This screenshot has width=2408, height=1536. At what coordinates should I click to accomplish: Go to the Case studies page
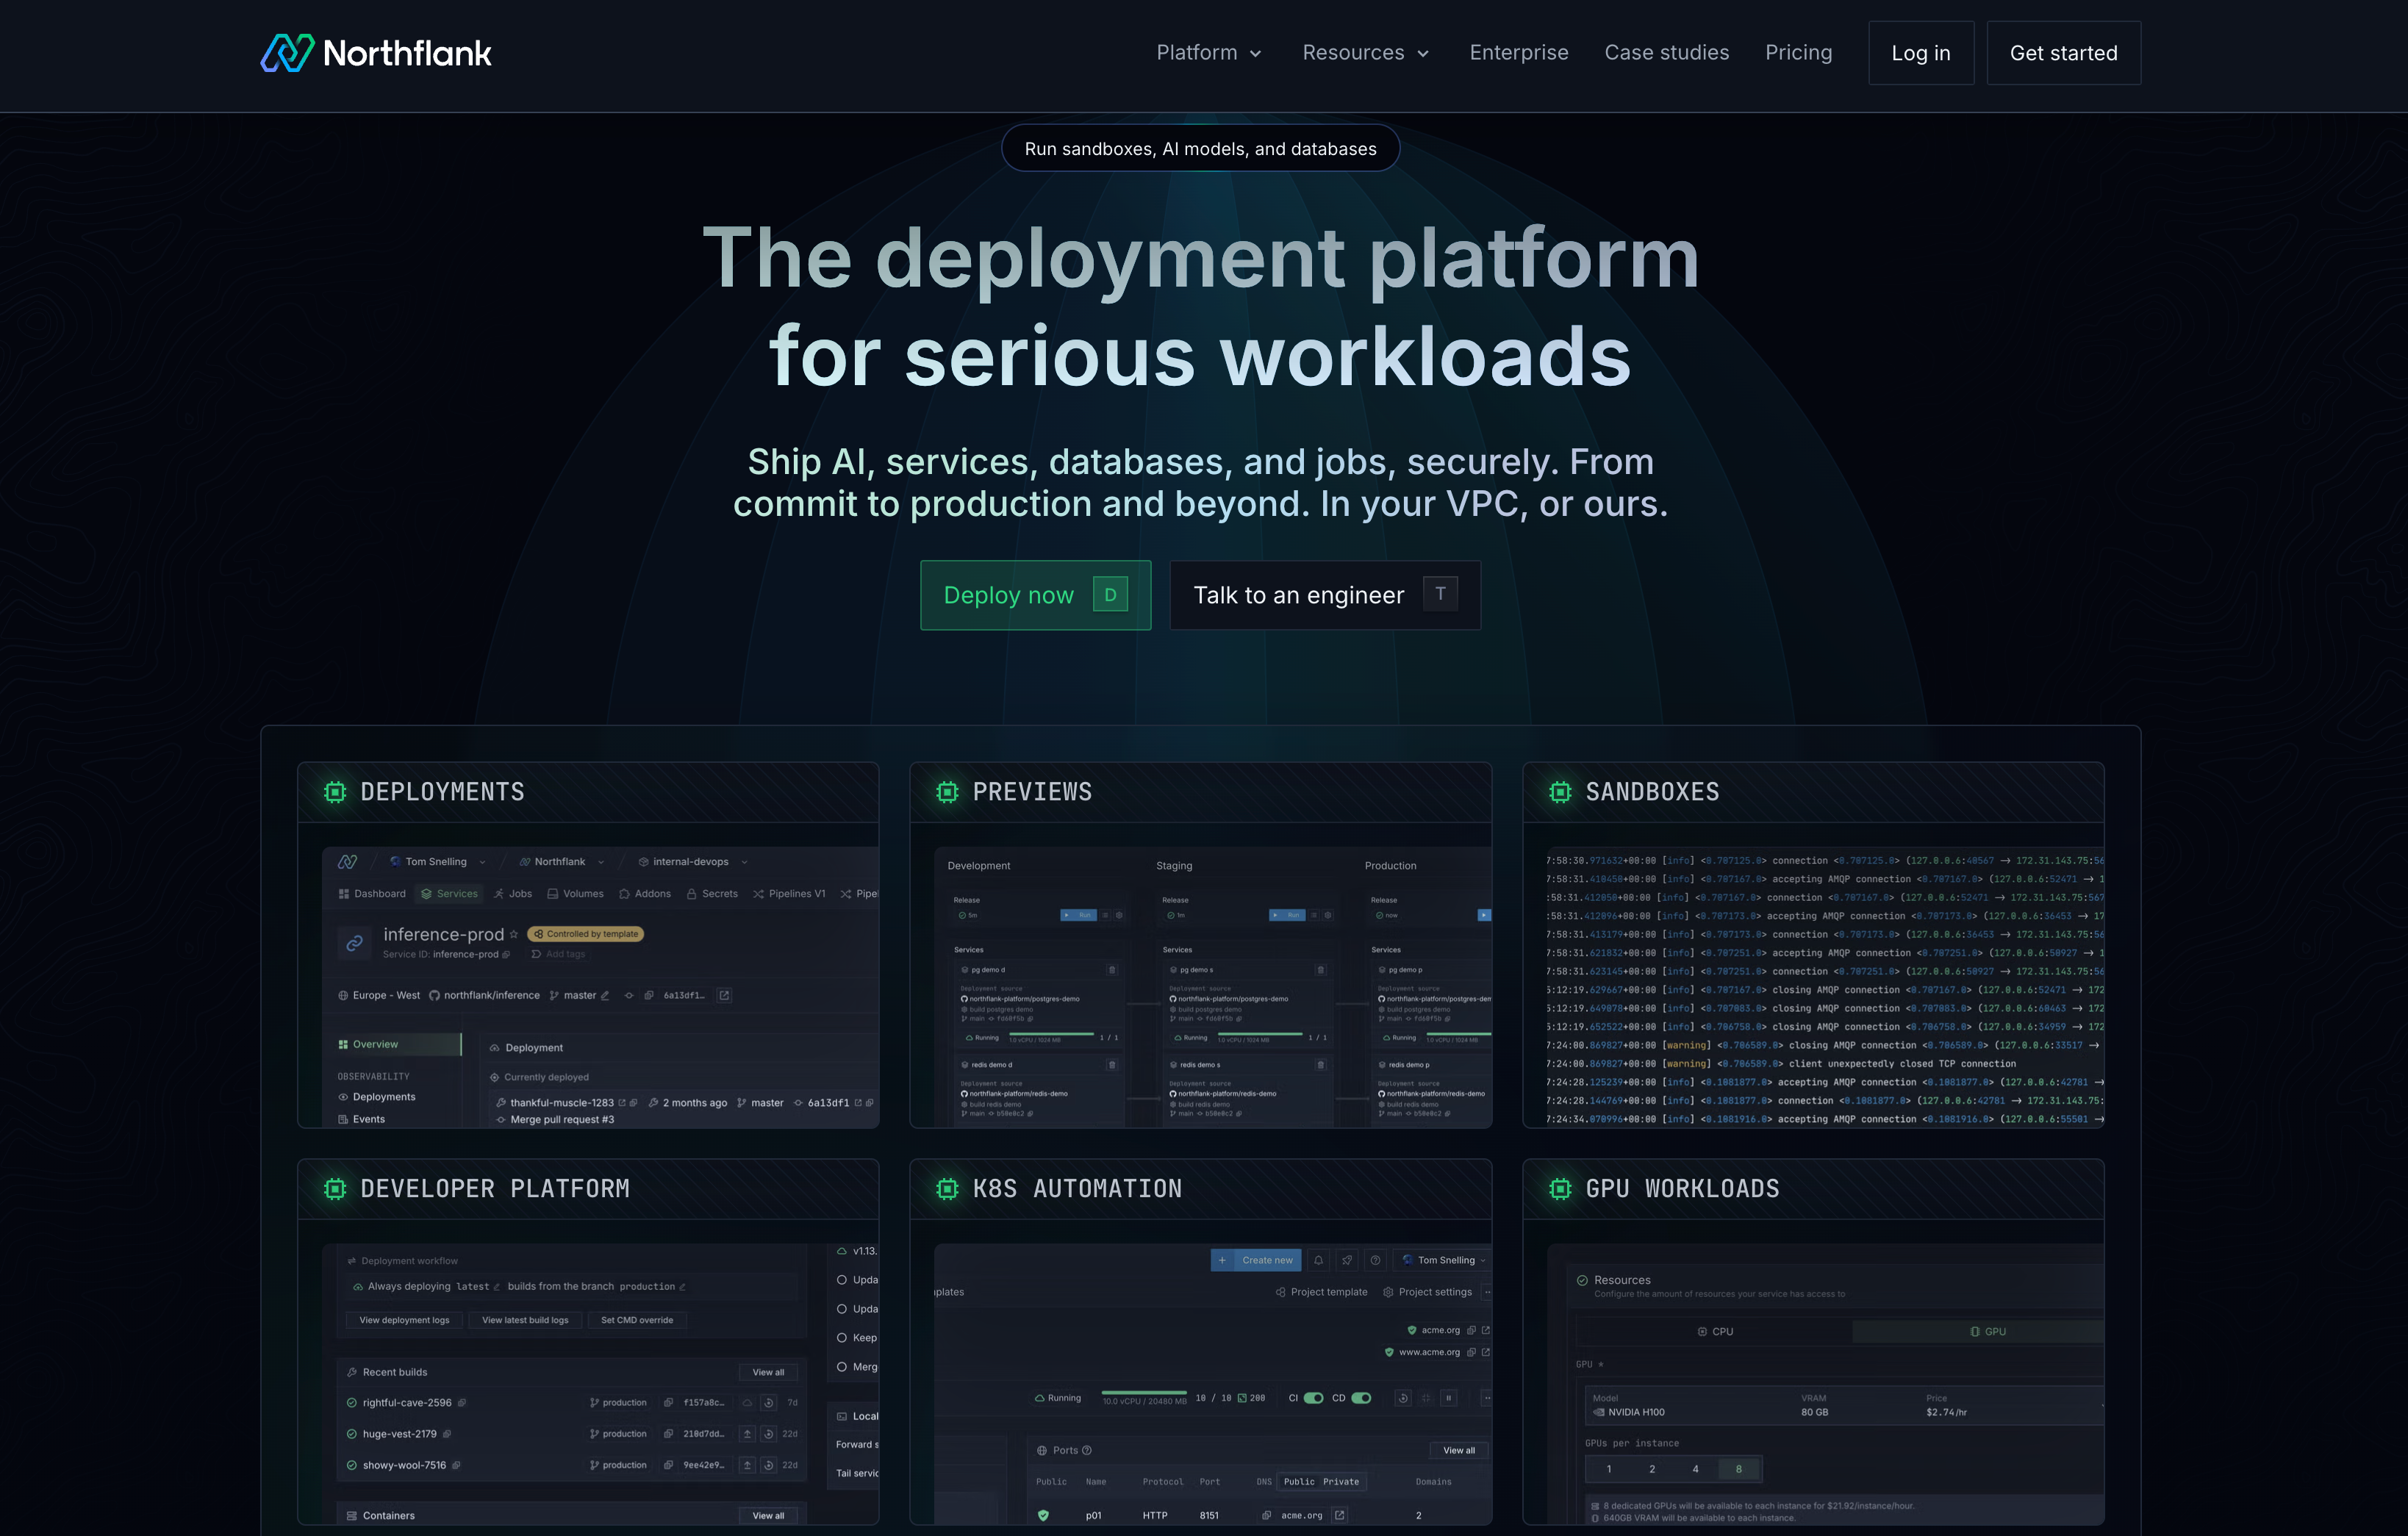1666,52
